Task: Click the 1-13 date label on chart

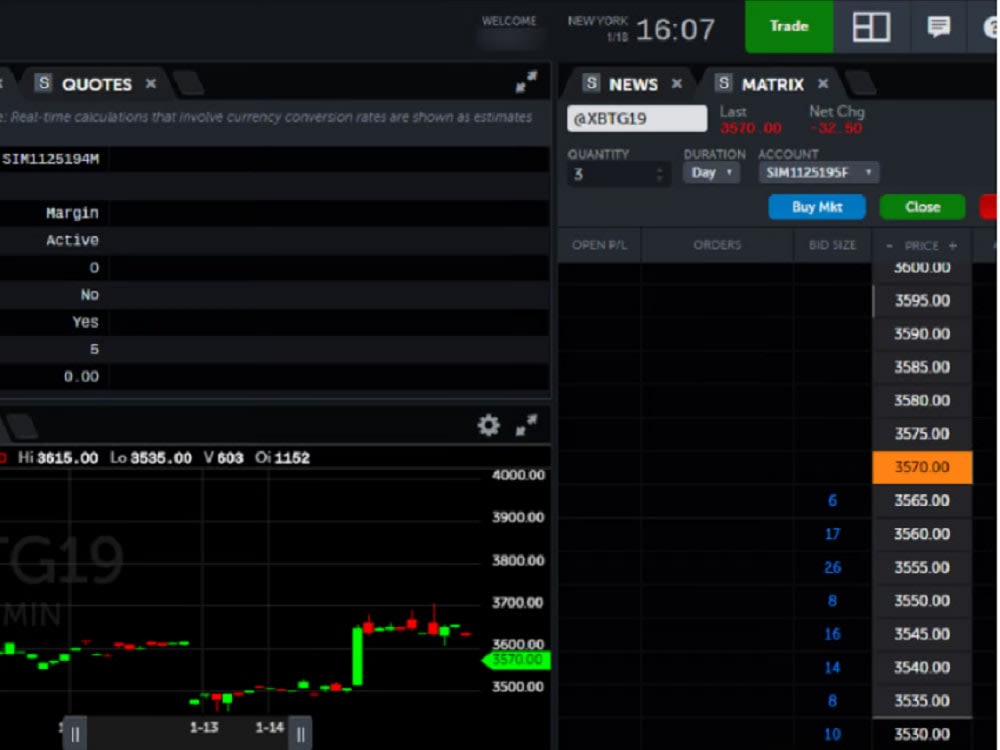Action: point(204,727)
